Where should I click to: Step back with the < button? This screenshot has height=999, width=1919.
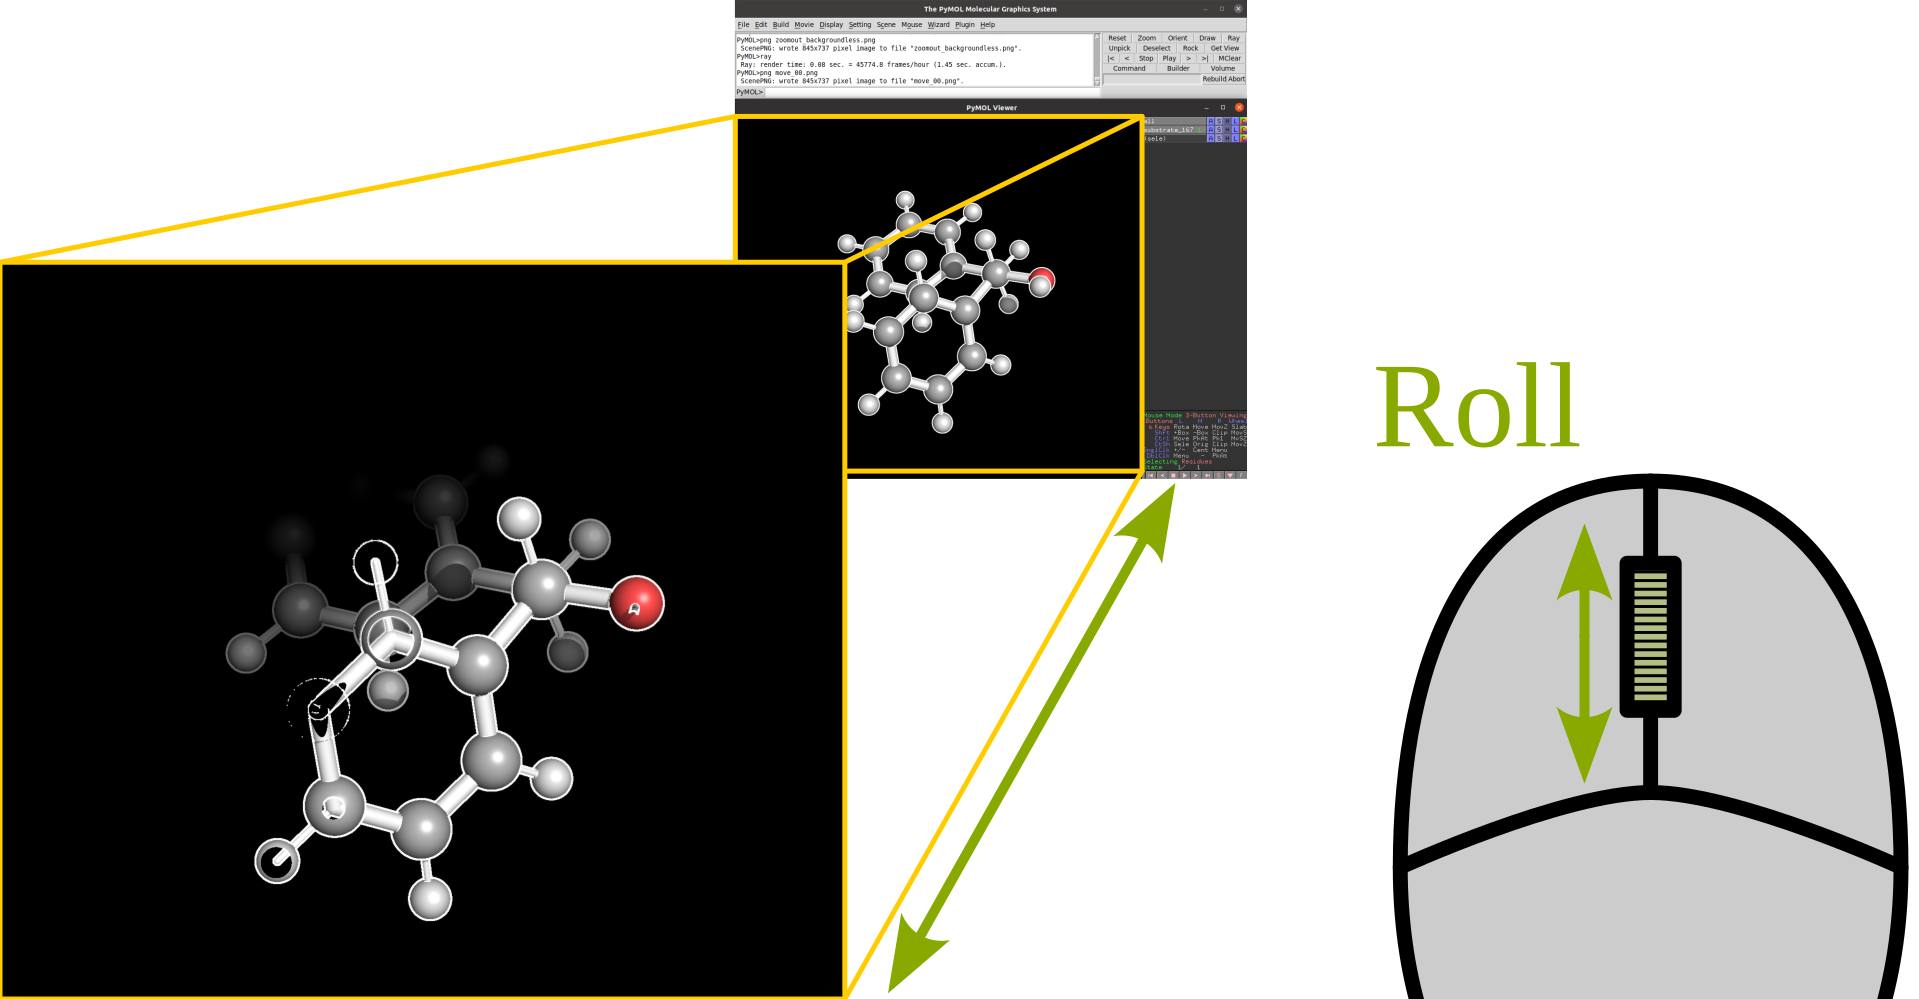1127,58
